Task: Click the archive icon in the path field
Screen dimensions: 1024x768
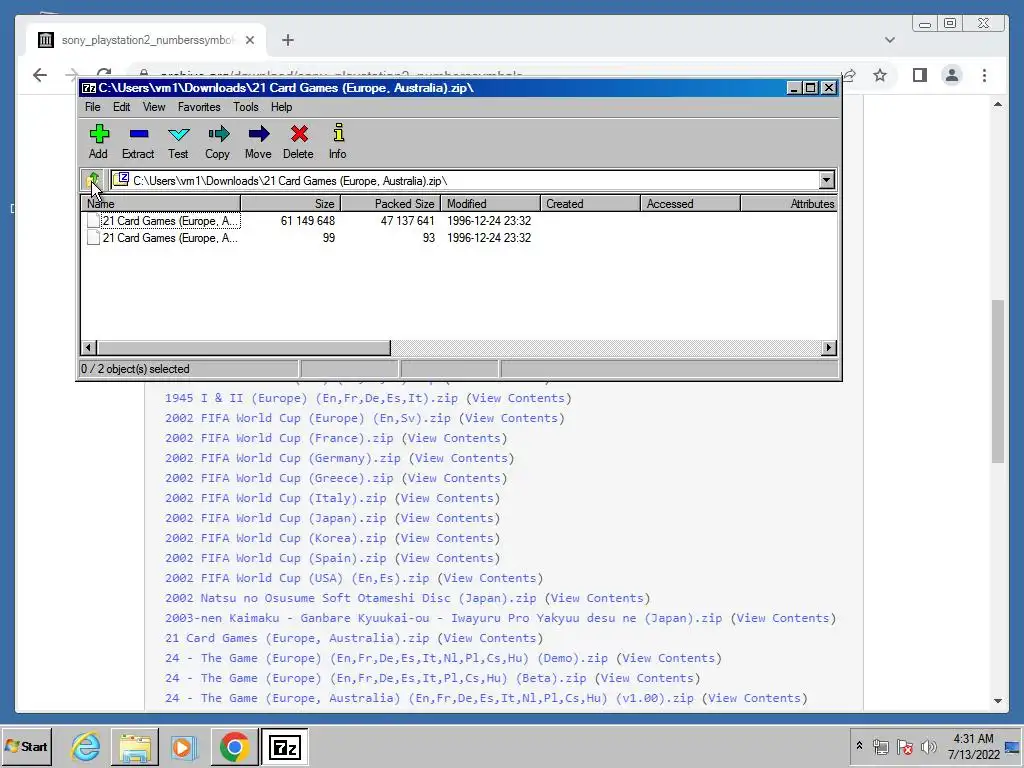Action: pyautogui.click(x=121, y=180)
